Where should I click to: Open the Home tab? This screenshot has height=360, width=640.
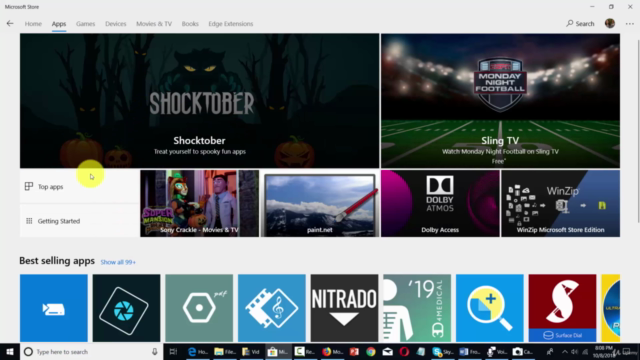coord(33,24)
